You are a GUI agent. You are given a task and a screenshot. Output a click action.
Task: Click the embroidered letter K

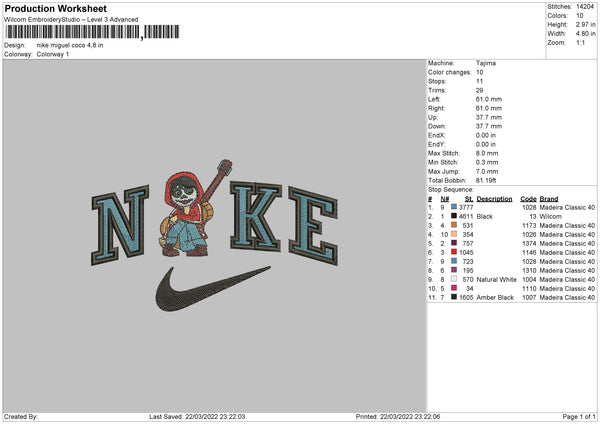(x=256, y=216)
